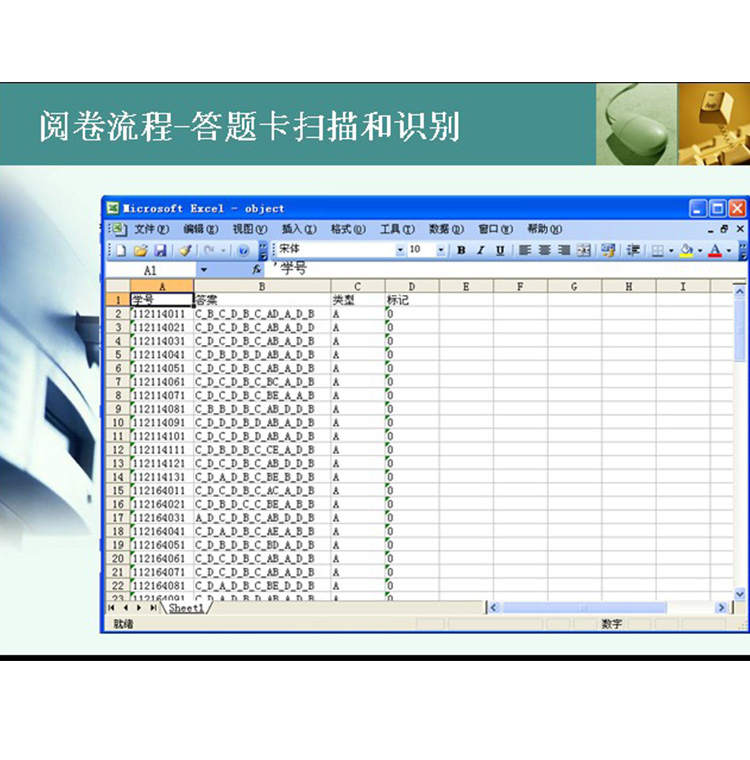Click horizontal scrollbar right arrow

point(721,607)
